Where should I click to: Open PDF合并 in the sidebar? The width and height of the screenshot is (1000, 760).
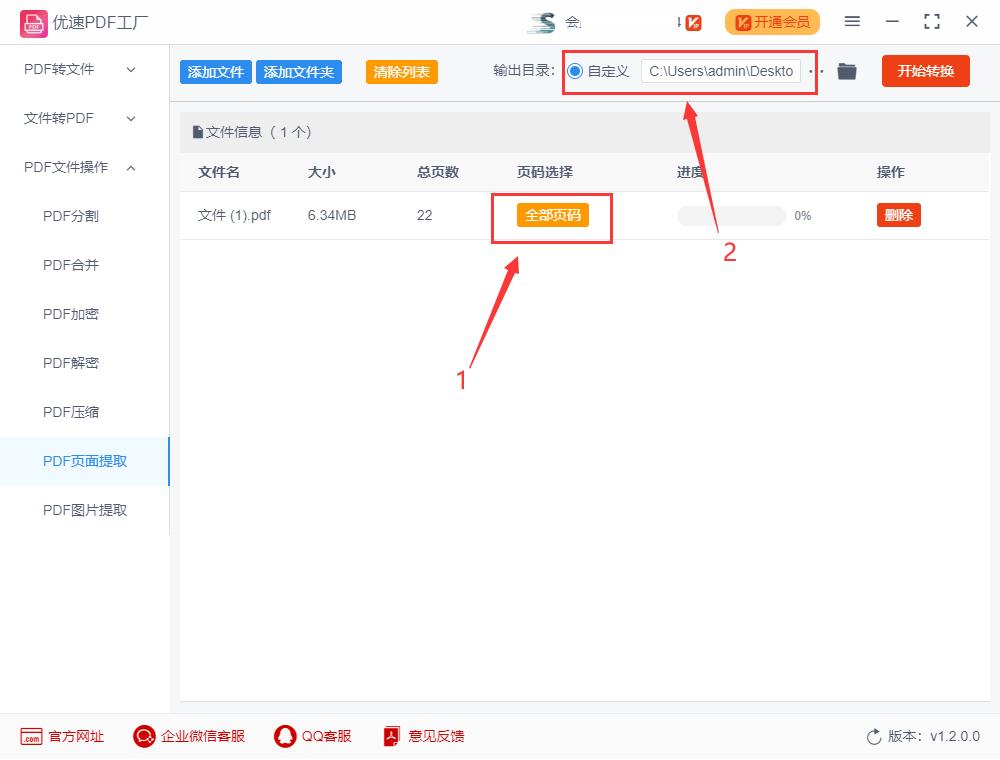(x=71, y=265)
